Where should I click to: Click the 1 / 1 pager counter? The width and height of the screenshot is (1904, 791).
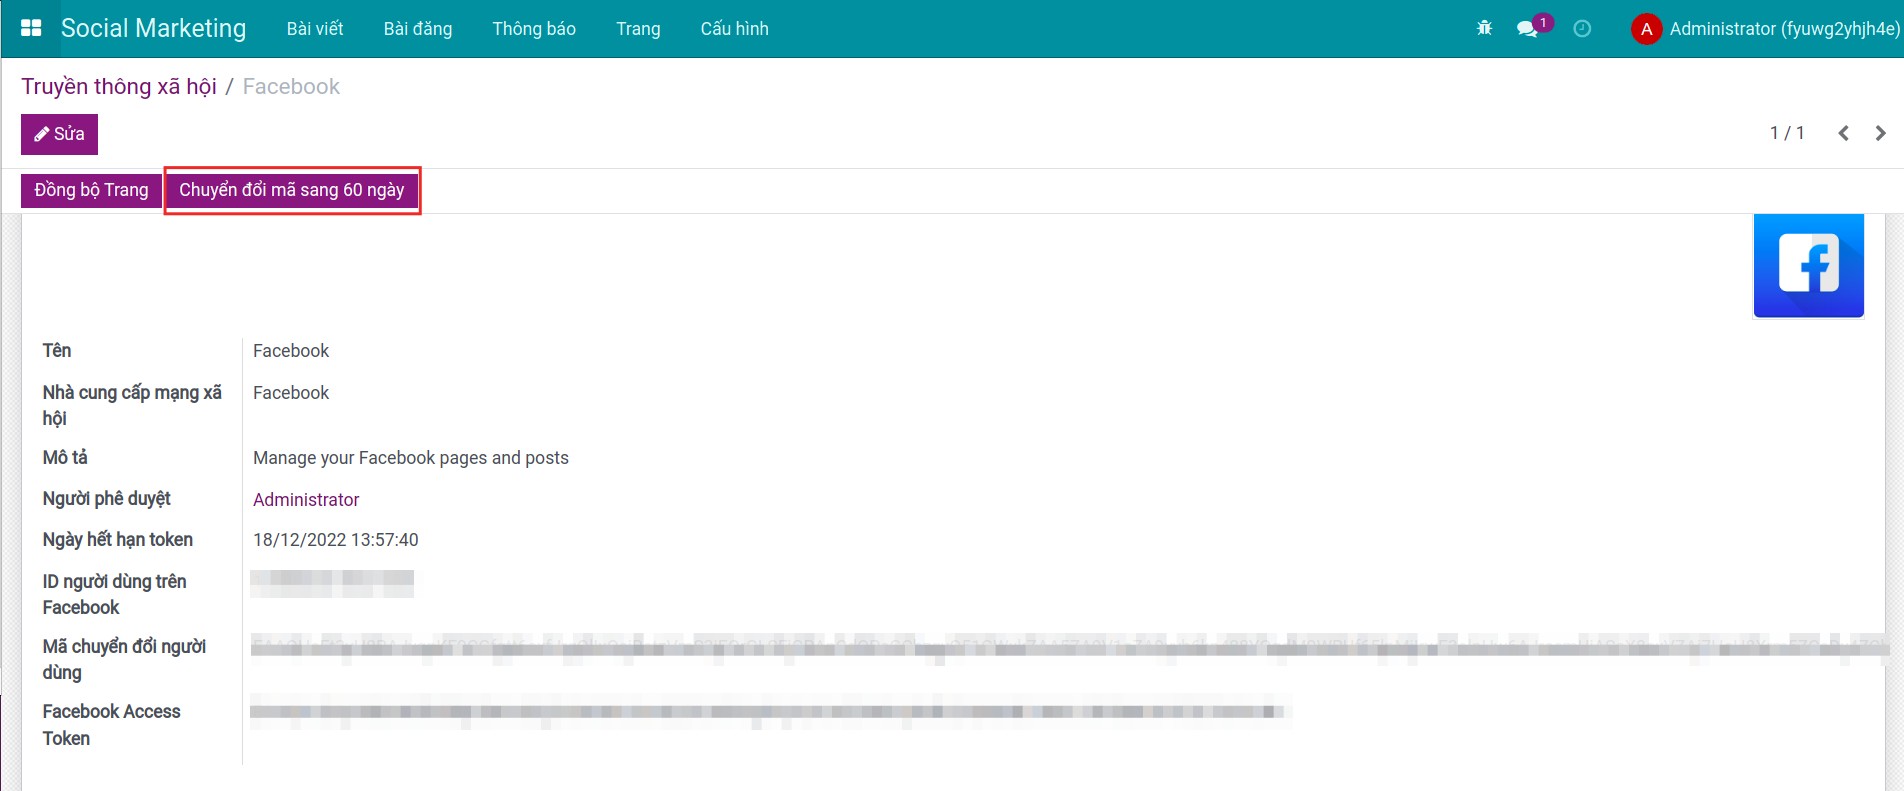click(x=1786, y=133)
